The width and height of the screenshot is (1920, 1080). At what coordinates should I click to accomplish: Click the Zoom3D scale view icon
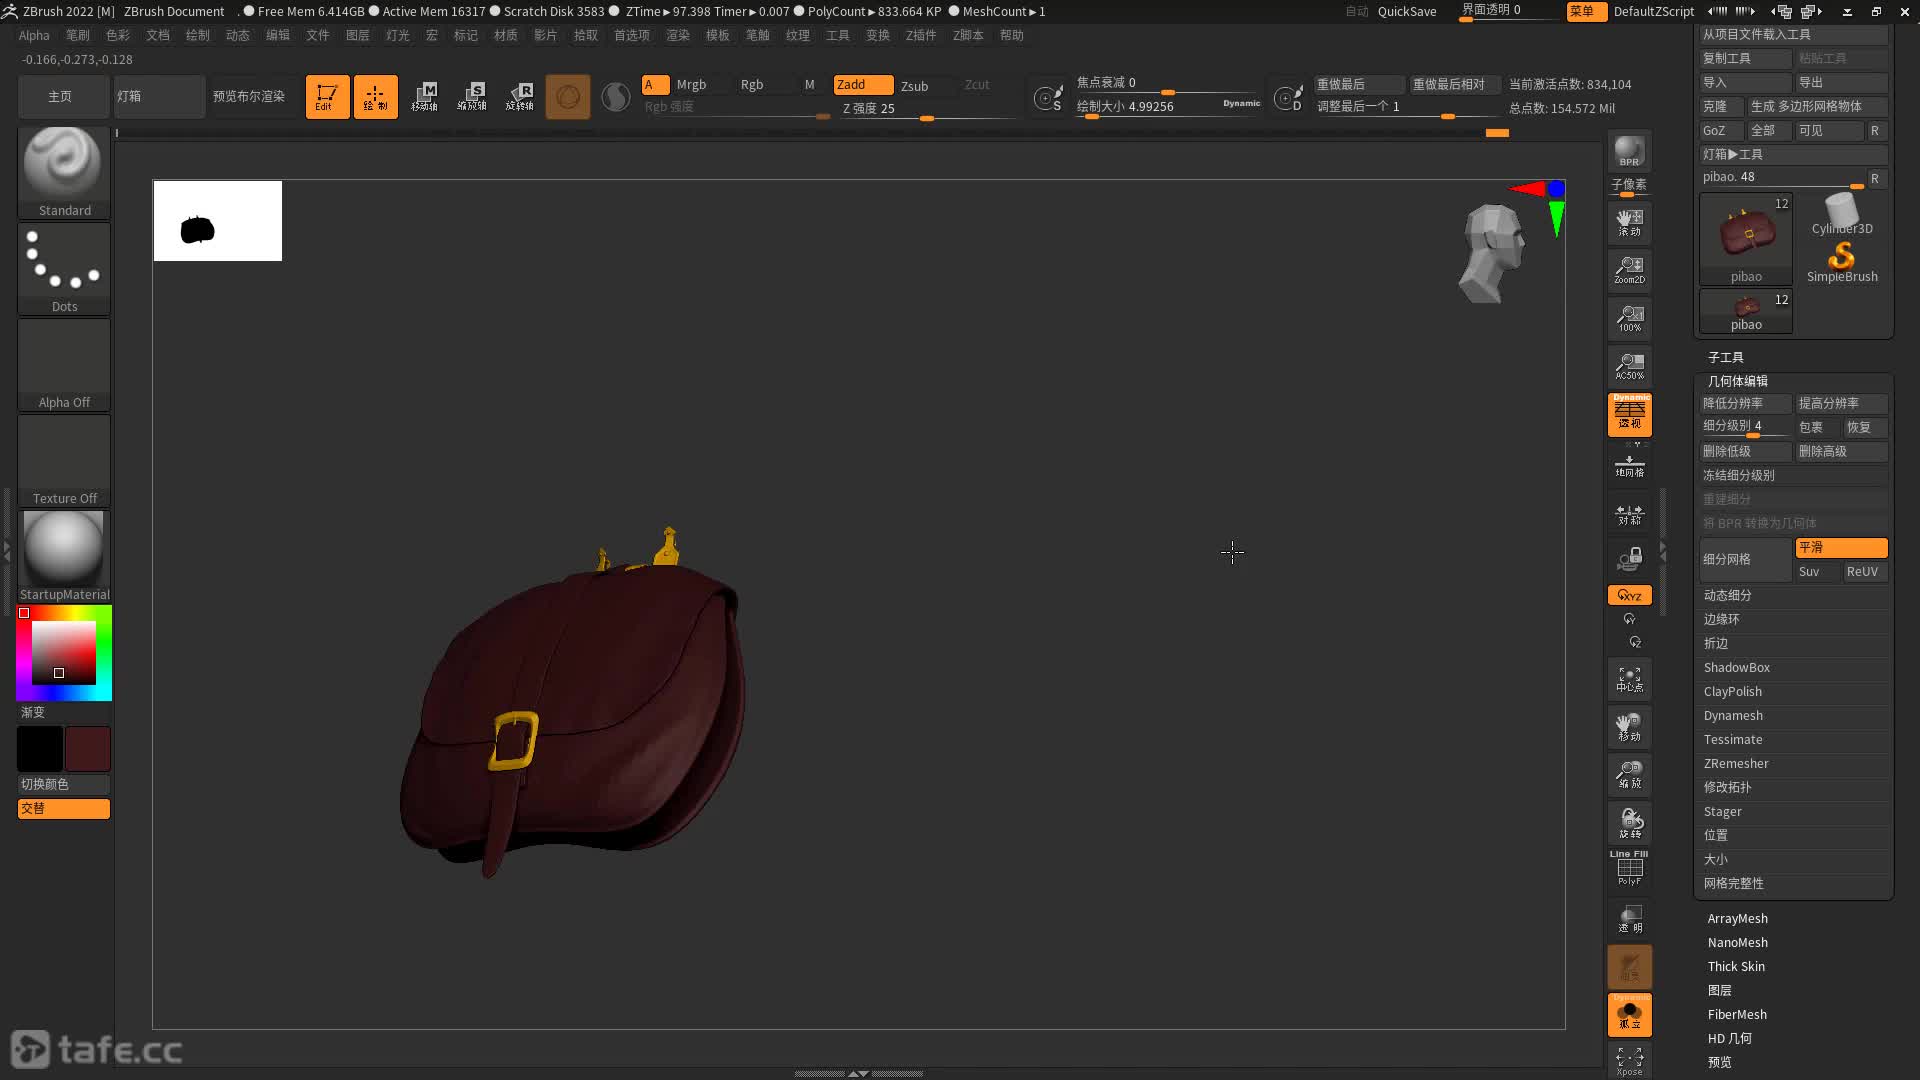tap(1629, 775)
